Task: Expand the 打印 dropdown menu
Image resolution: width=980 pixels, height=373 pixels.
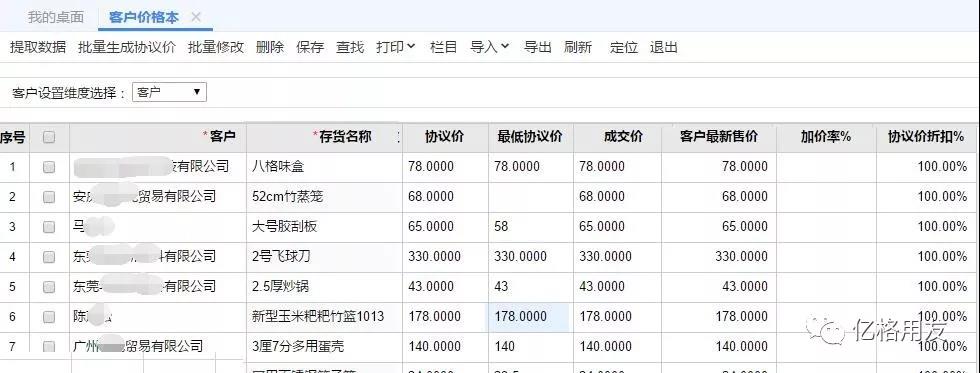Action: (x=396, y=47)
